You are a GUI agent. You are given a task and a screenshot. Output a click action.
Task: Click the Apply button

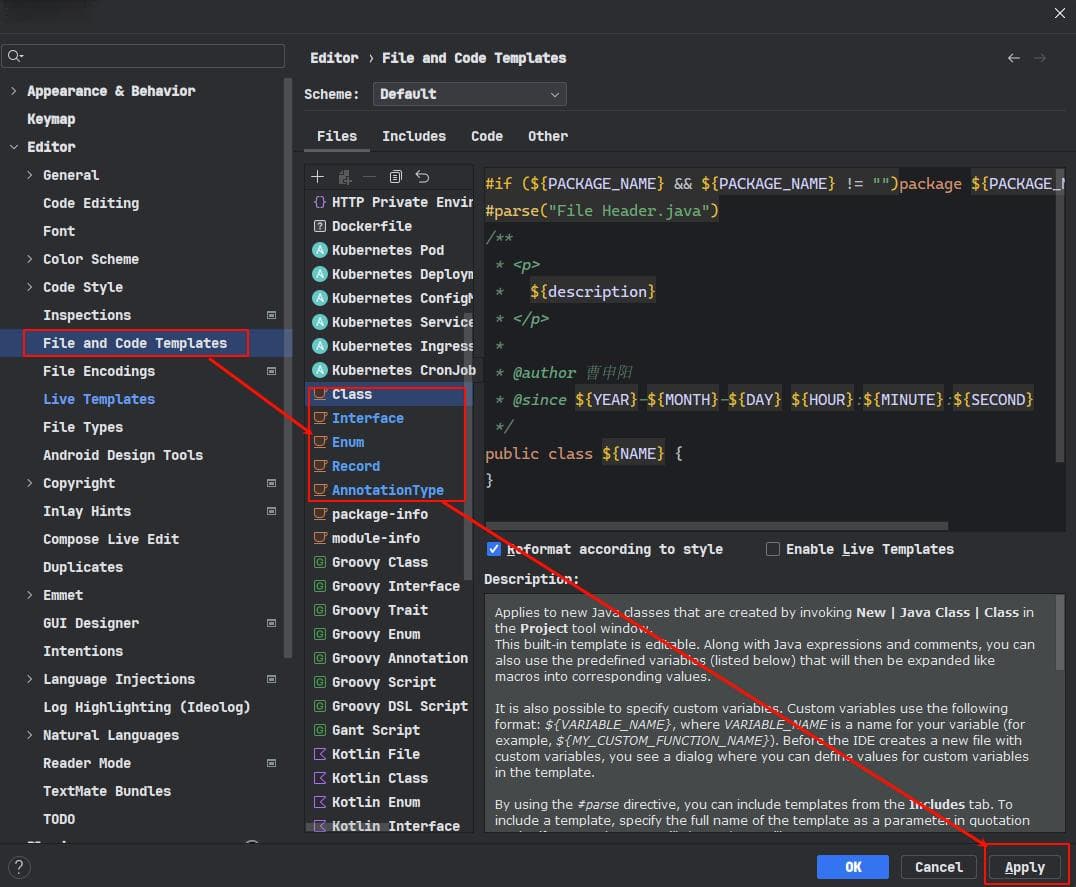click(1025, 867)
